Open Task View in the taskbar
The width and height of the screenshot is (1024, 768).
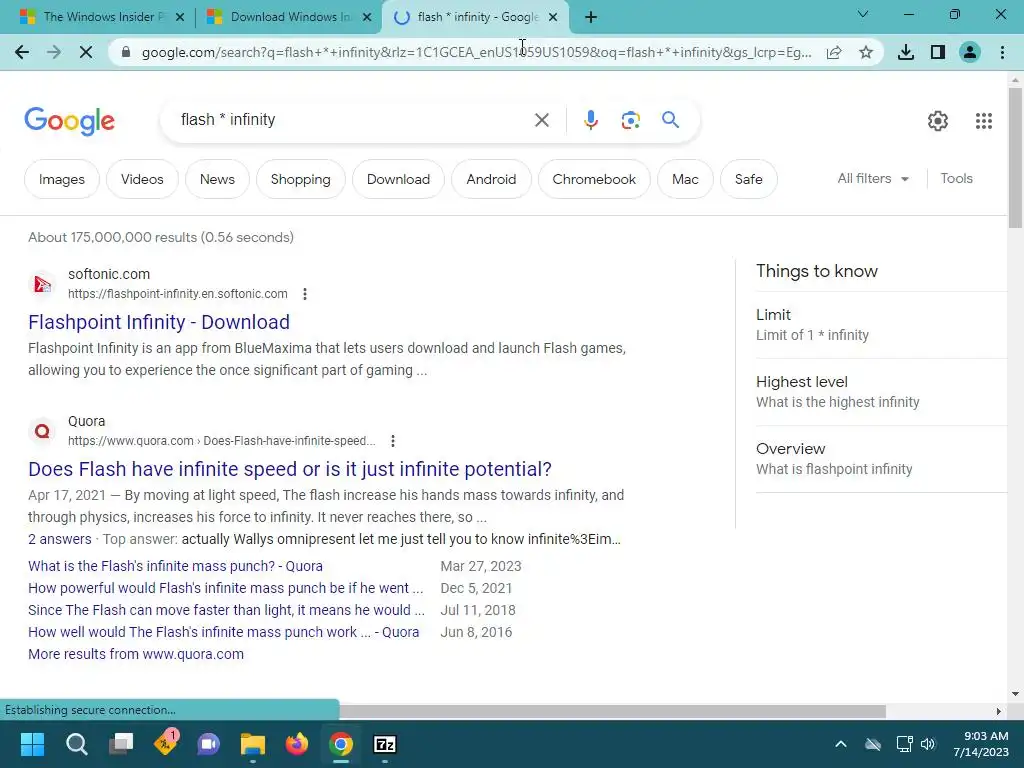(121, 744)
